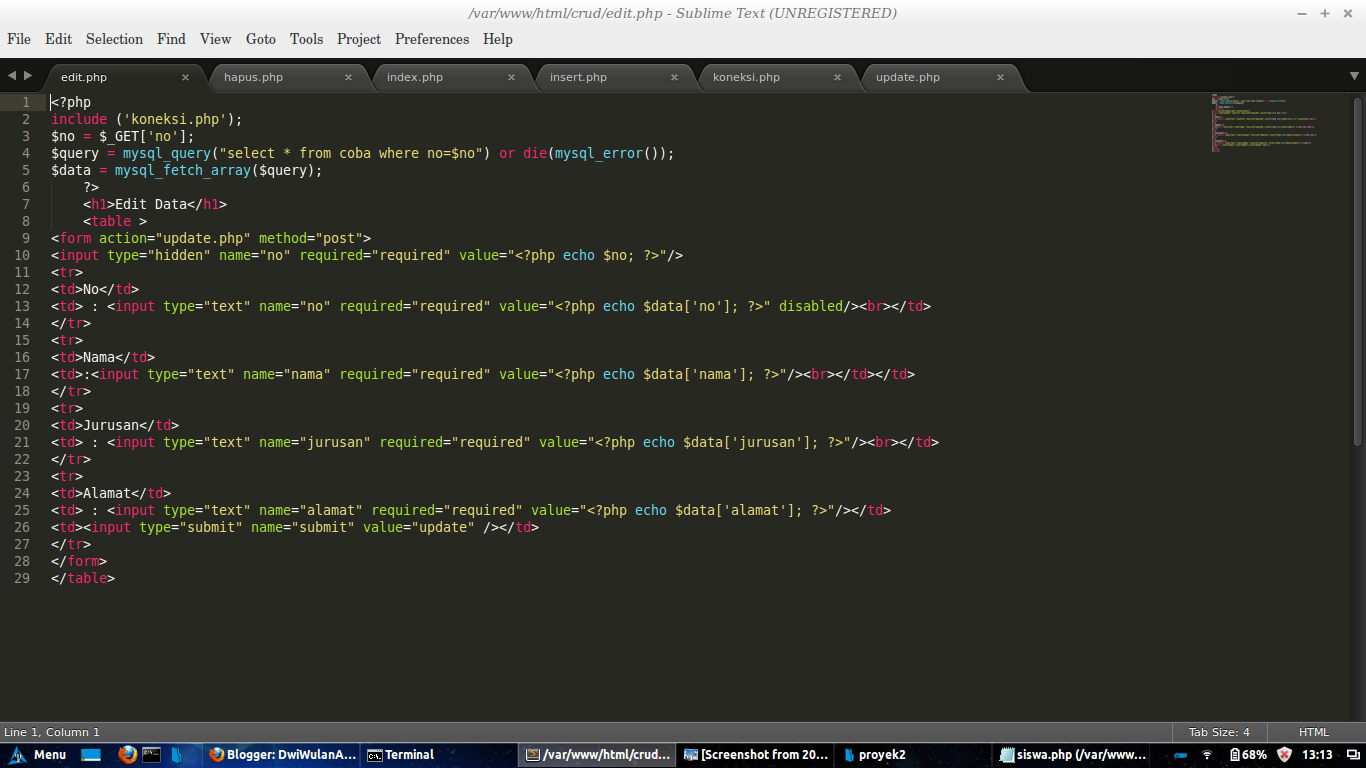Click line number 1 in gutter
This screenshot has height=768, width=1366.
[27, 102]
